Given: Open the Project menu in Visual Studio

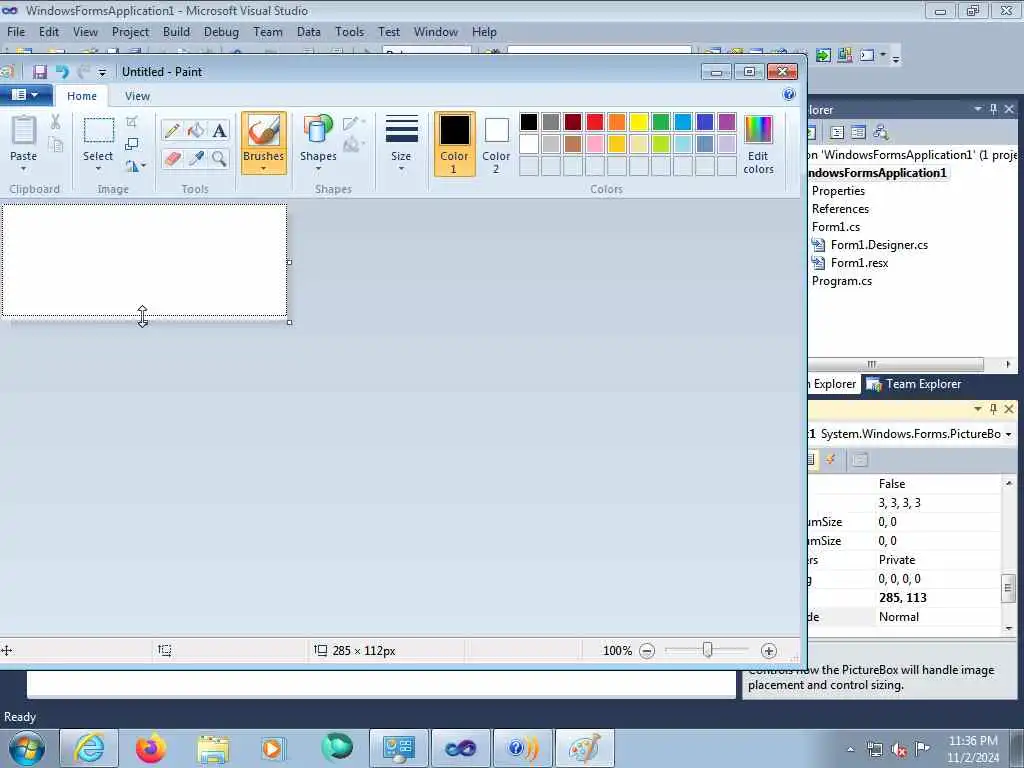Looking at the screenshot, I should pyautogui.click(x=130, y=32).
